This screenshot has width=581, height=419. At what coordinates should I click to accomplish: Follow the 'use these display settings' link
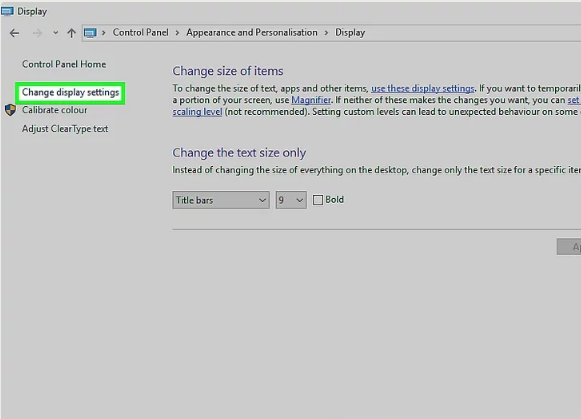423,89
